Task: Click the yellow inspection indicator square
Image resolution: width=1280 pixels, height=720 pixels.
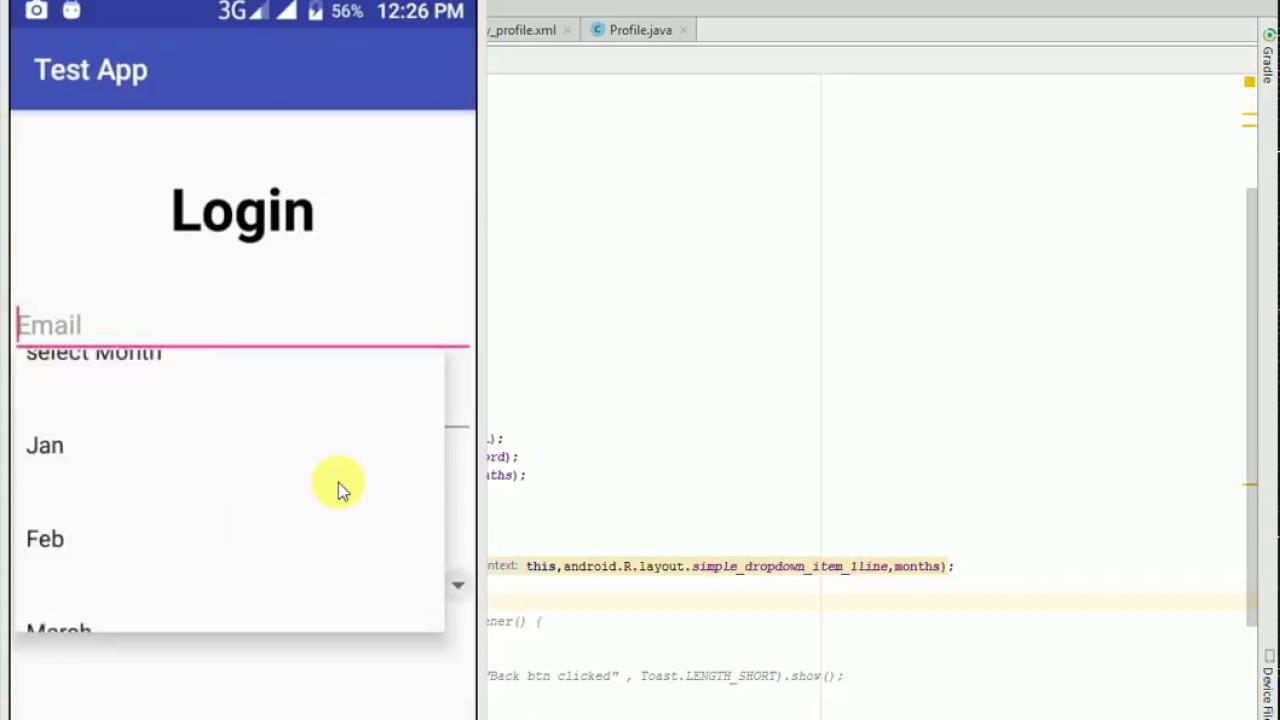Action: pos(1249,82)
